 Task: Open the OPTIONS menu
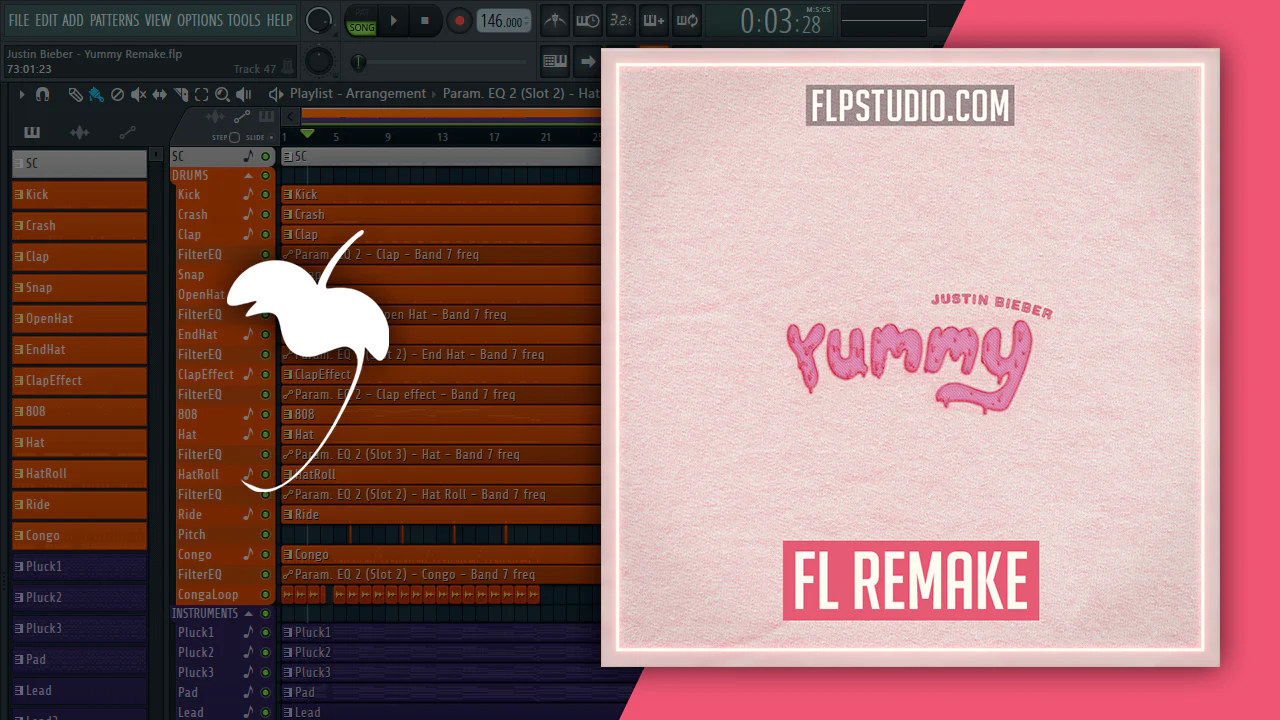[x=200, y=20]
